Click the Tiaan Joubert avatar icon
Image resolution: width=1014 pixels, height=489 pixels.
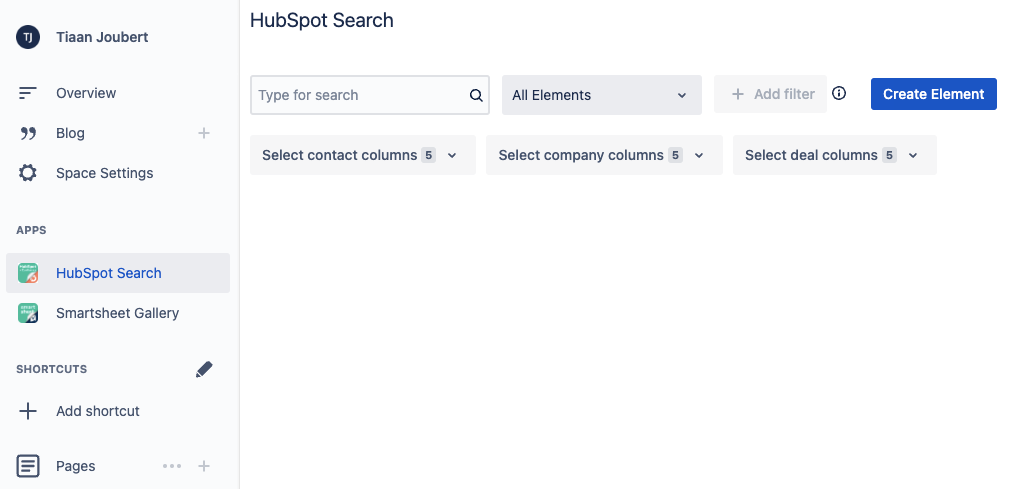click(28, 38)
